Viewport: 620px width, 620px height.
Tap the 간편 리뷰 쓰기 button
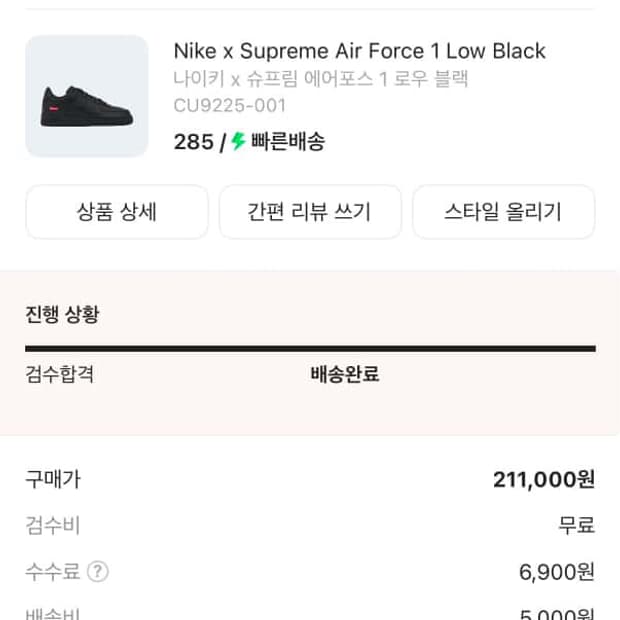pyautogui.click(x=310, y=212)
